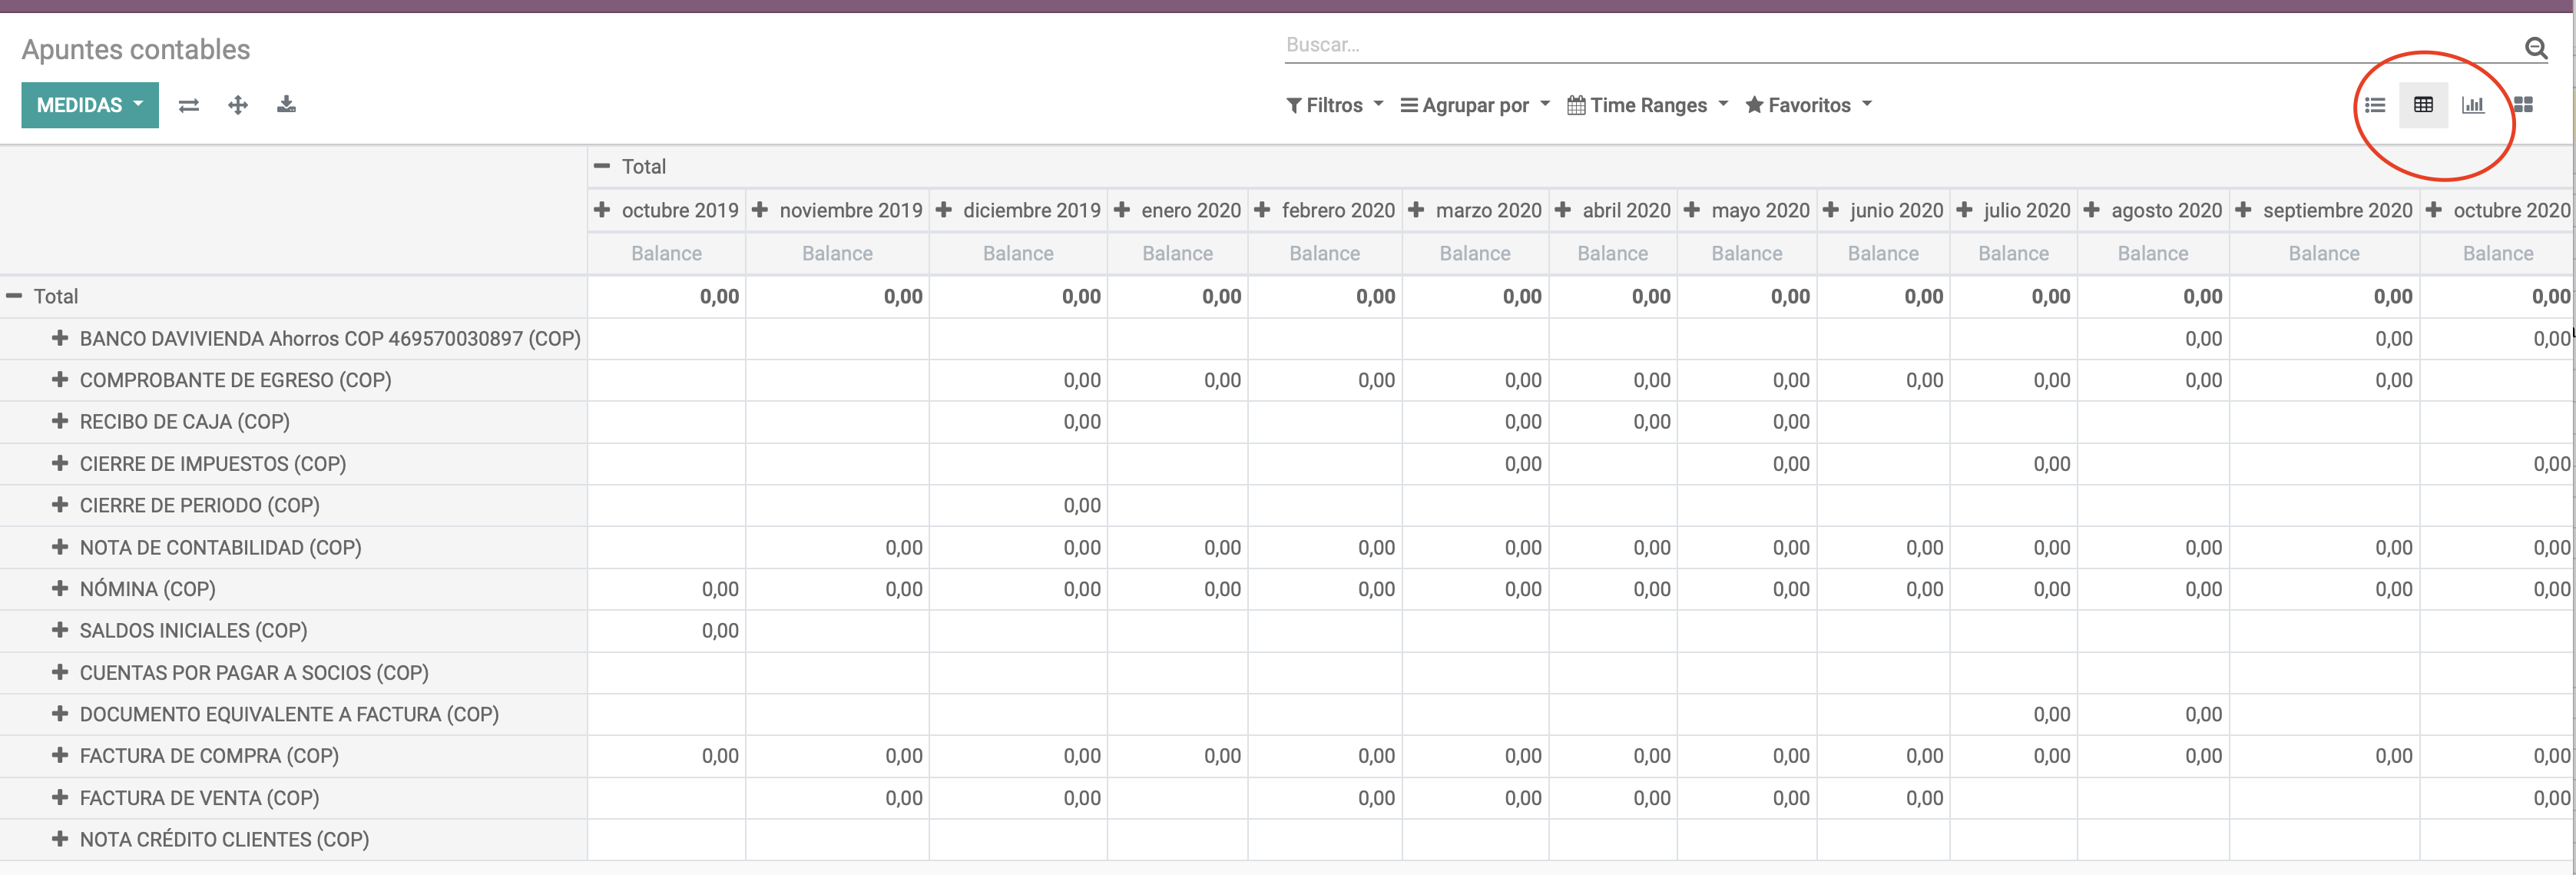Expand the septiembre 2020 column
The height and width of the screenshot is (875, 2576).
(2243, 210)
